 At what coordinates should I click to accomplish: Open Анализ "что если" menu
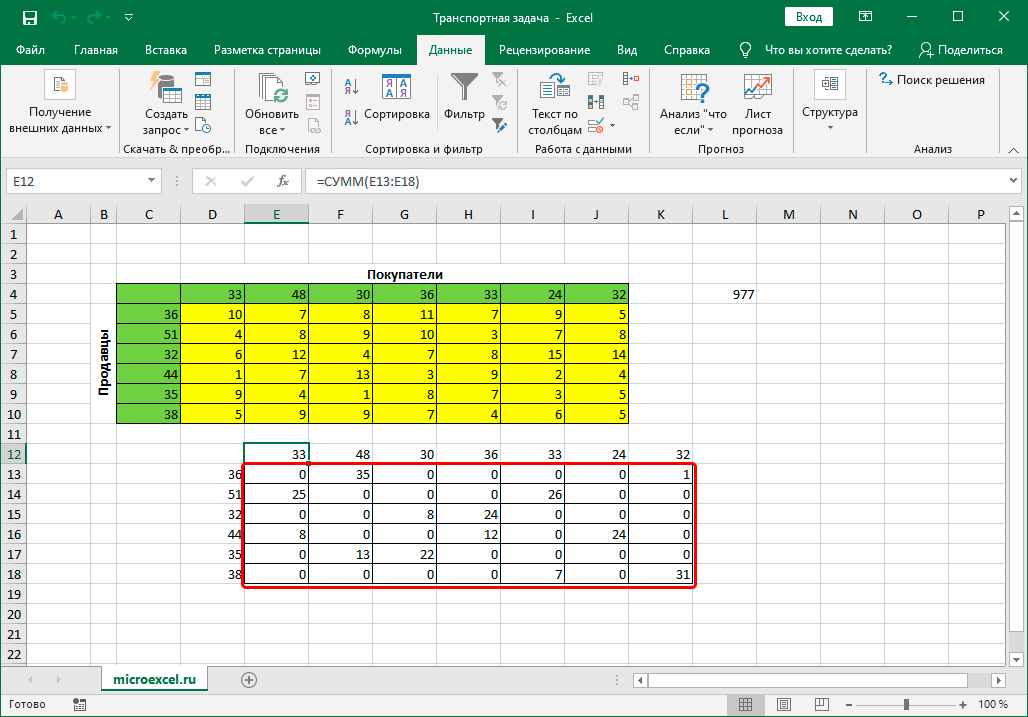pyautogui.click(x=693, y=104)
